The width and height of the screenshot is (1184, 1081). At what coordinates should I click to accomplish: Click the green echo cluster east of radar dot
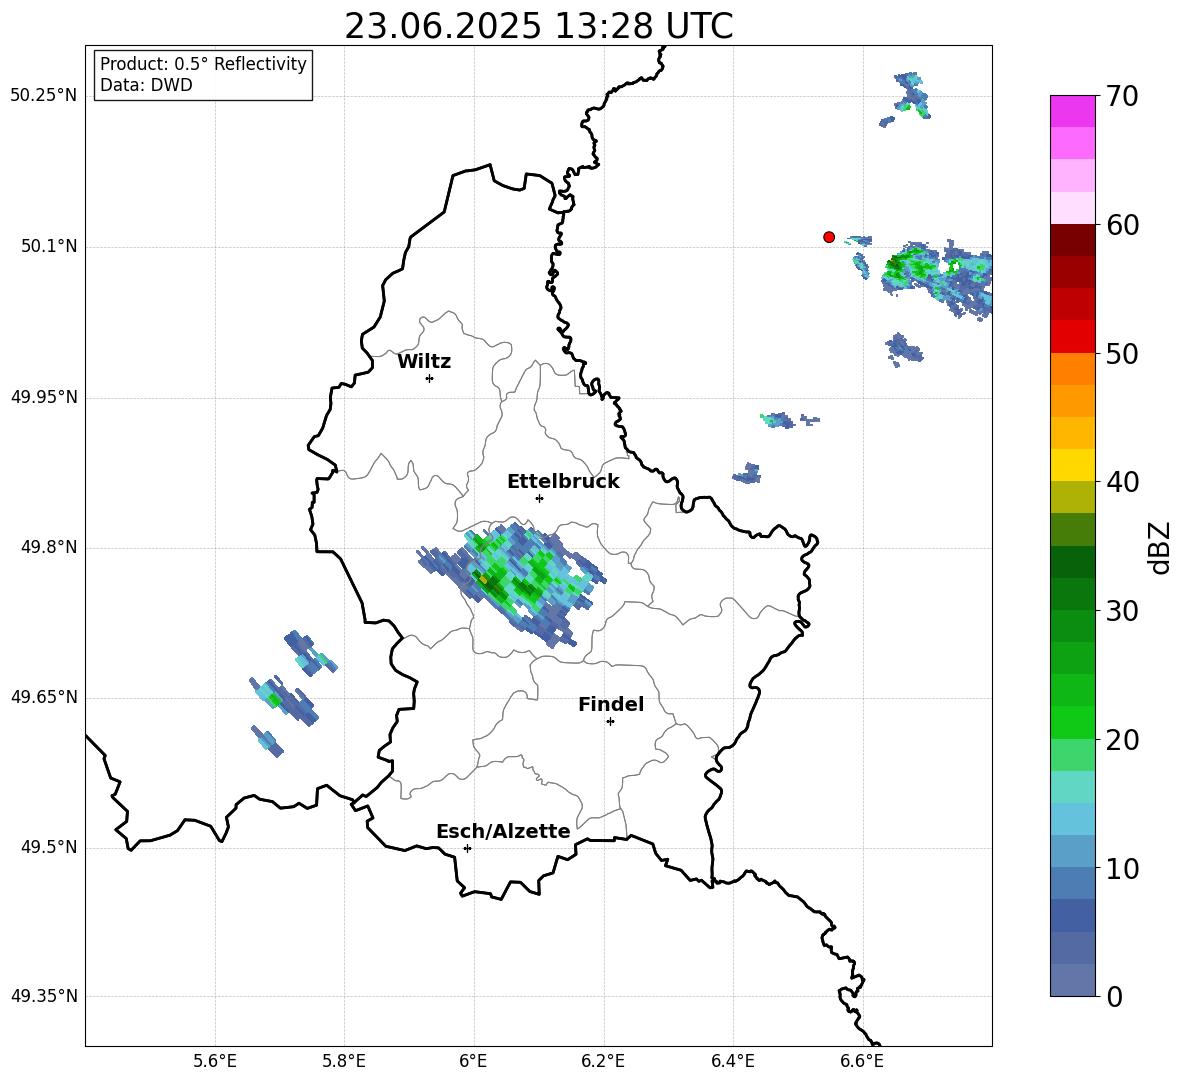coord(938,278)
